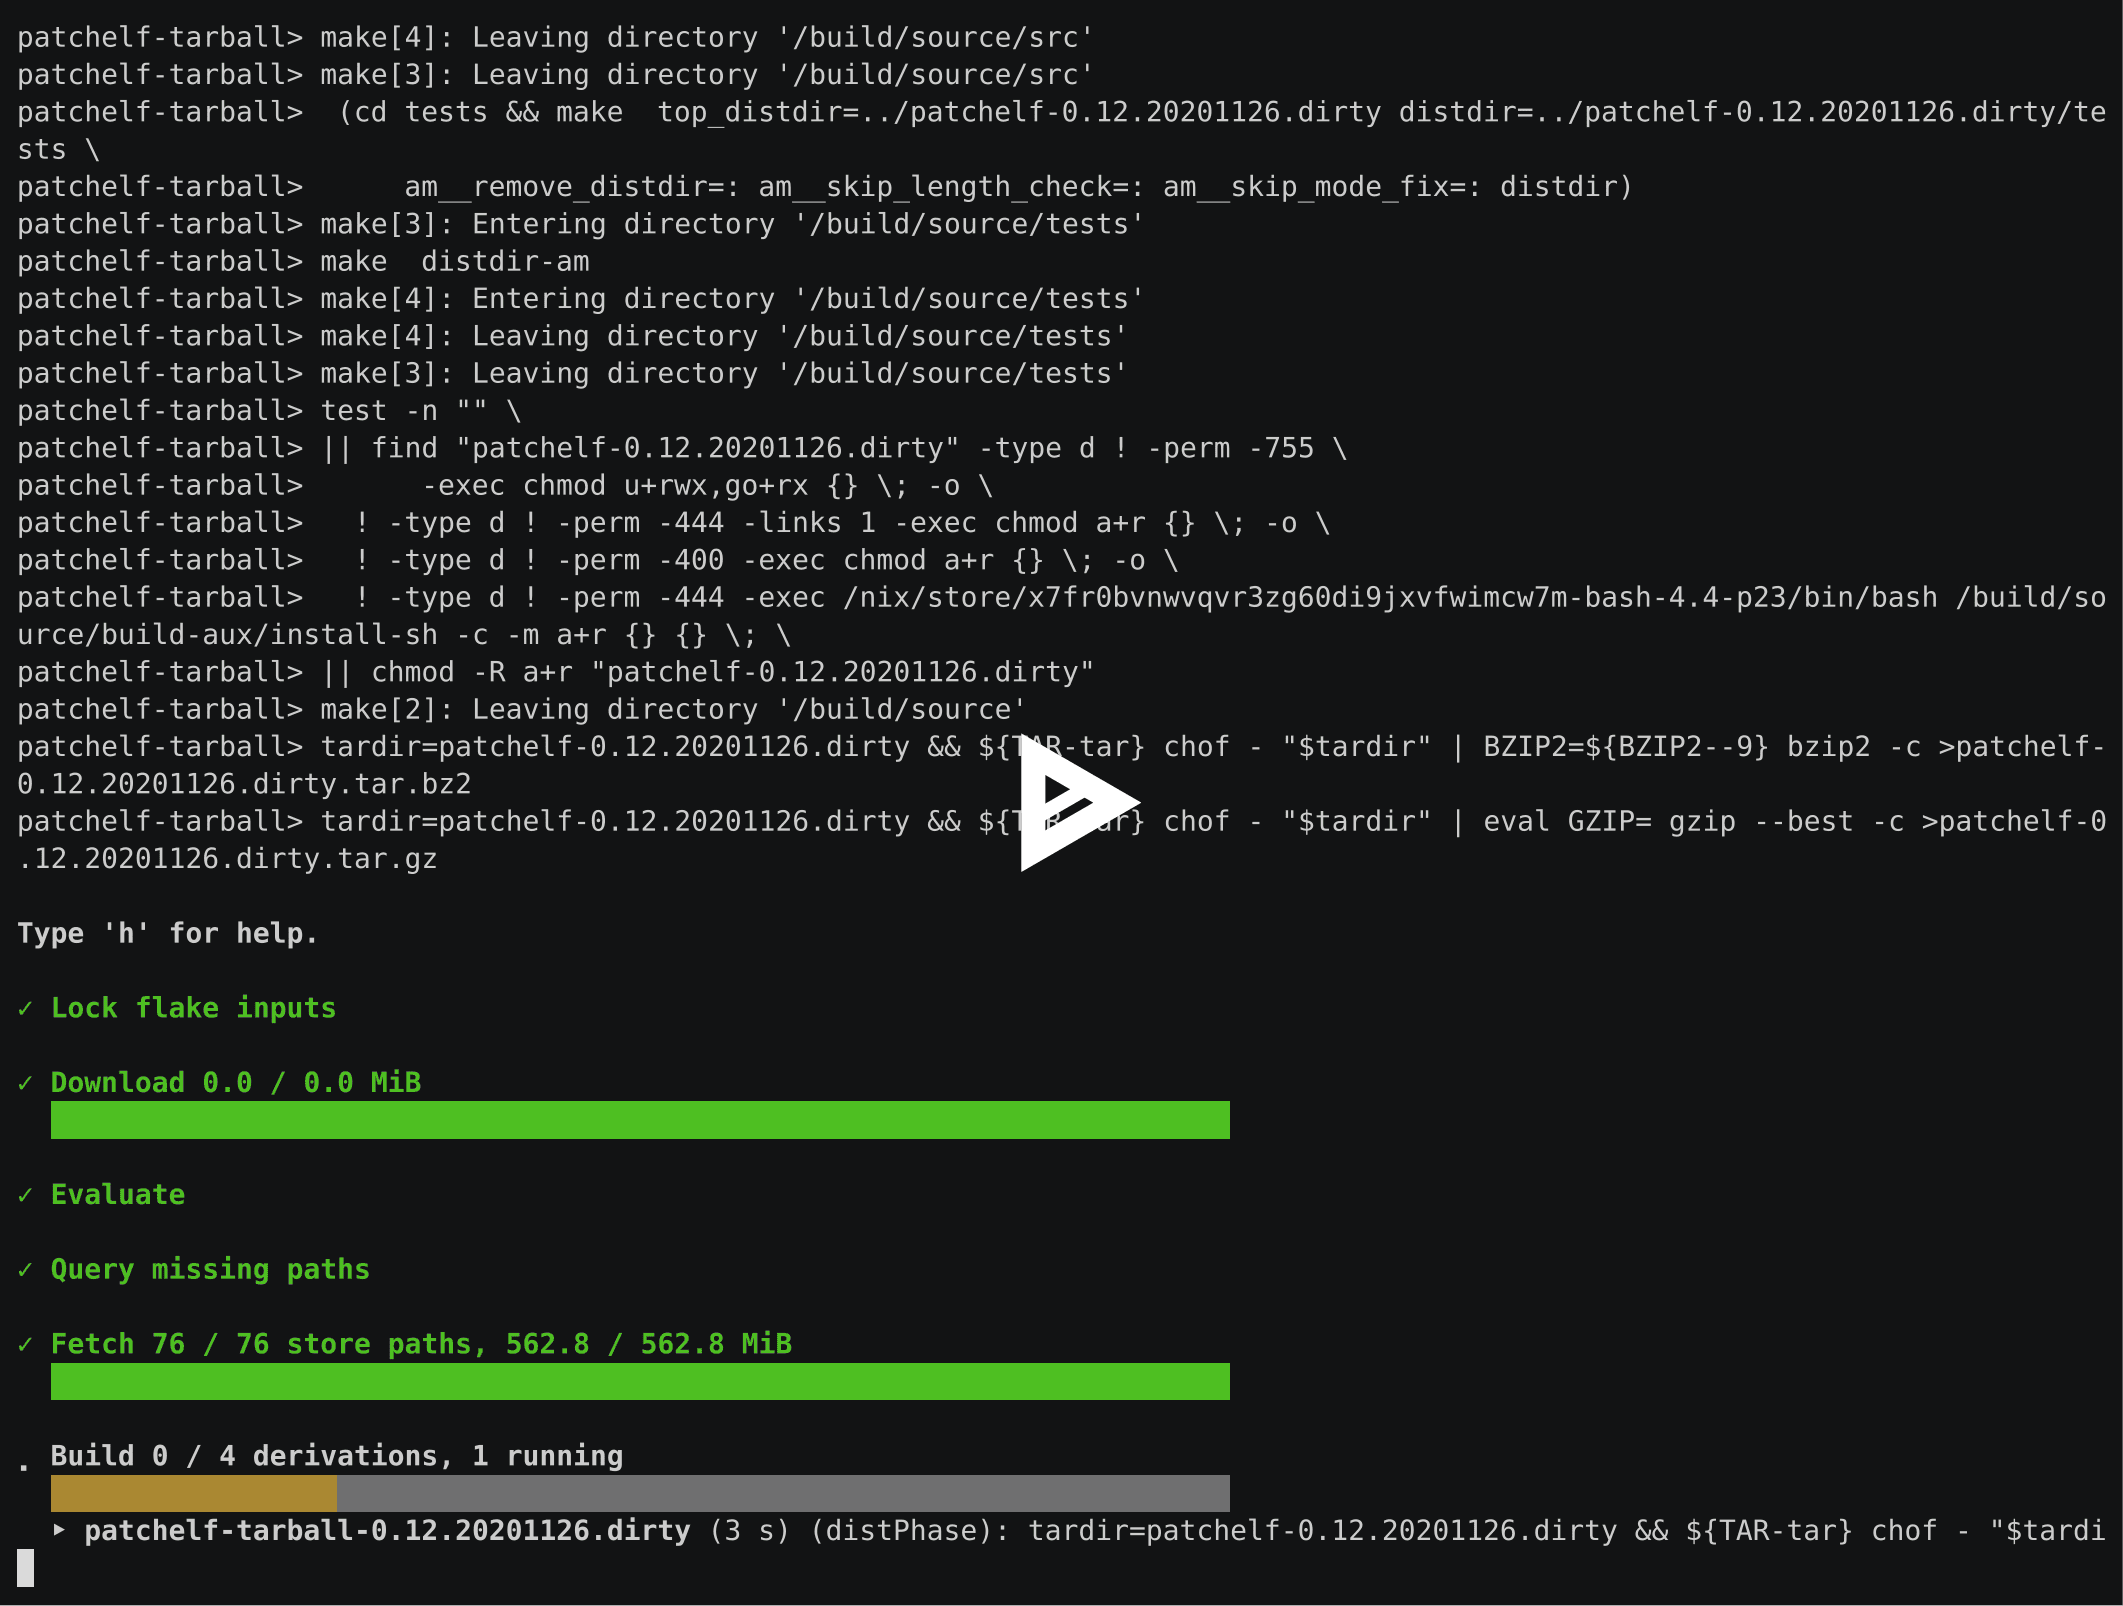The image size is (2123, 1606).
Task: Click 'Build 0 / 4 derivations, 1 running'
Action: point(337,1456)
